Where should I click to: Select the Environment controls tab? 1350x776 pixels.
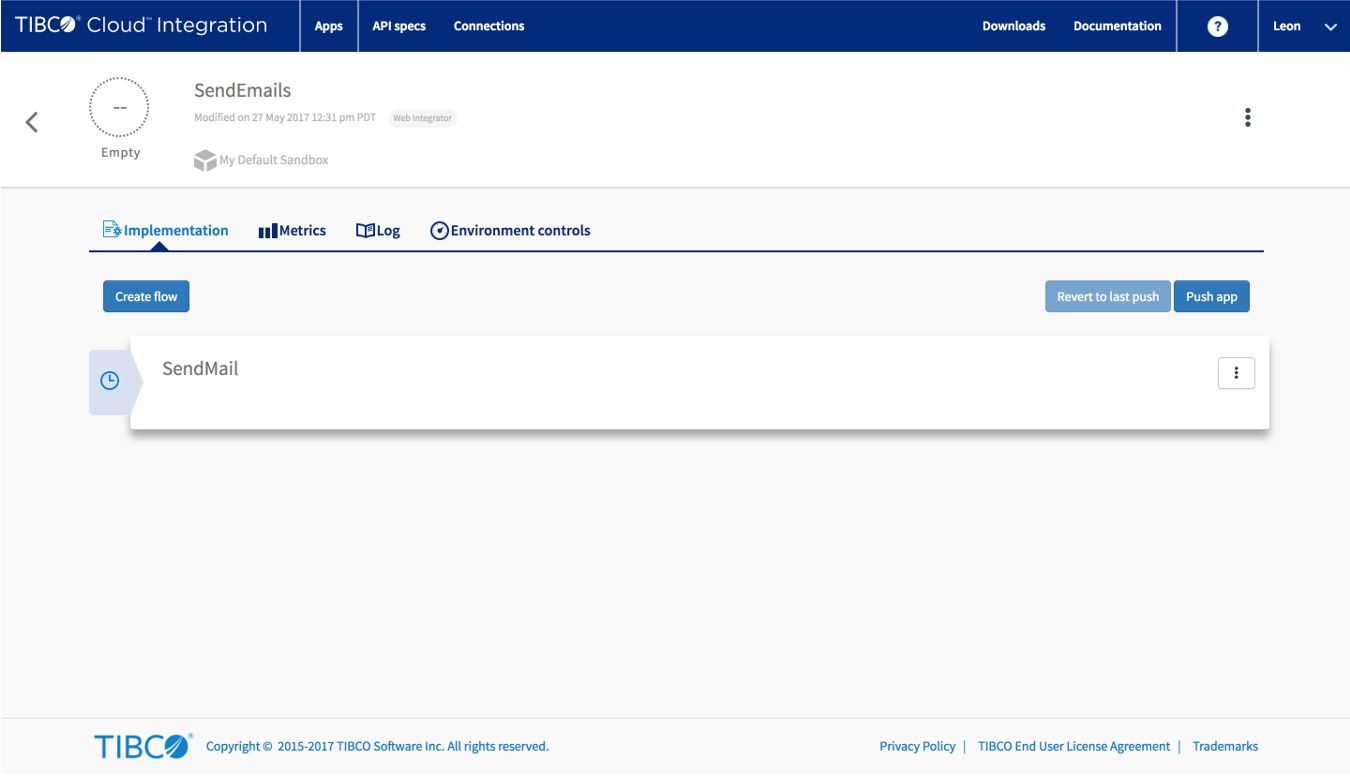pos(510,231)
